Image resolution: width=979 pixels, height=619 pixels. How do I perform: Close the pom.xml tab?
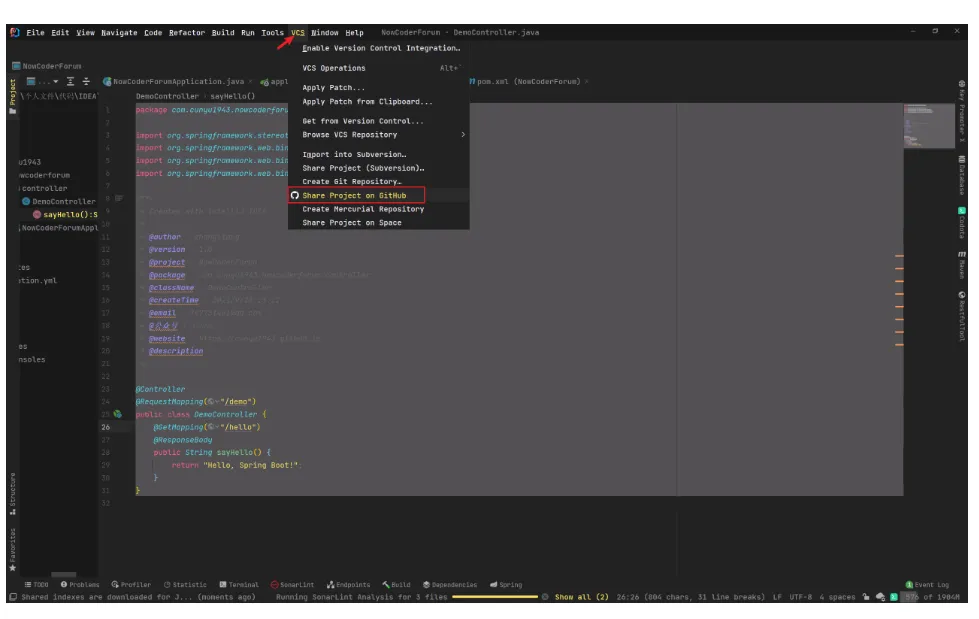[x=587, y=81]
